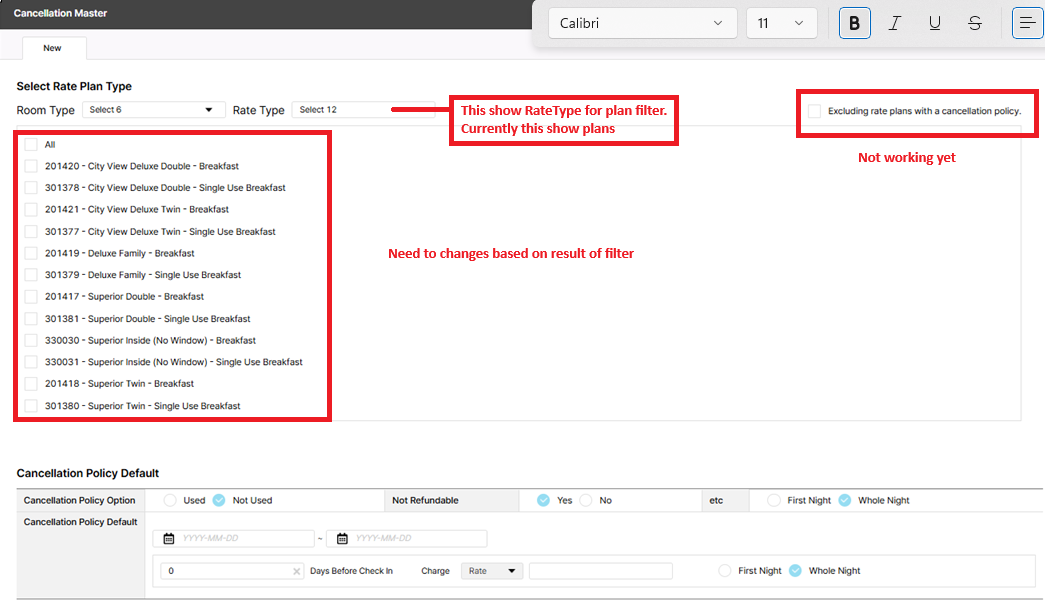
Task: Toggle Bold formatting button
Action: tap(854, 23)
